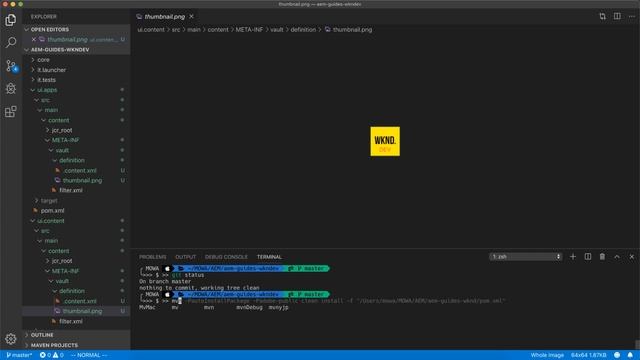Open editor More Actions menu

click(x=631, y=16)
